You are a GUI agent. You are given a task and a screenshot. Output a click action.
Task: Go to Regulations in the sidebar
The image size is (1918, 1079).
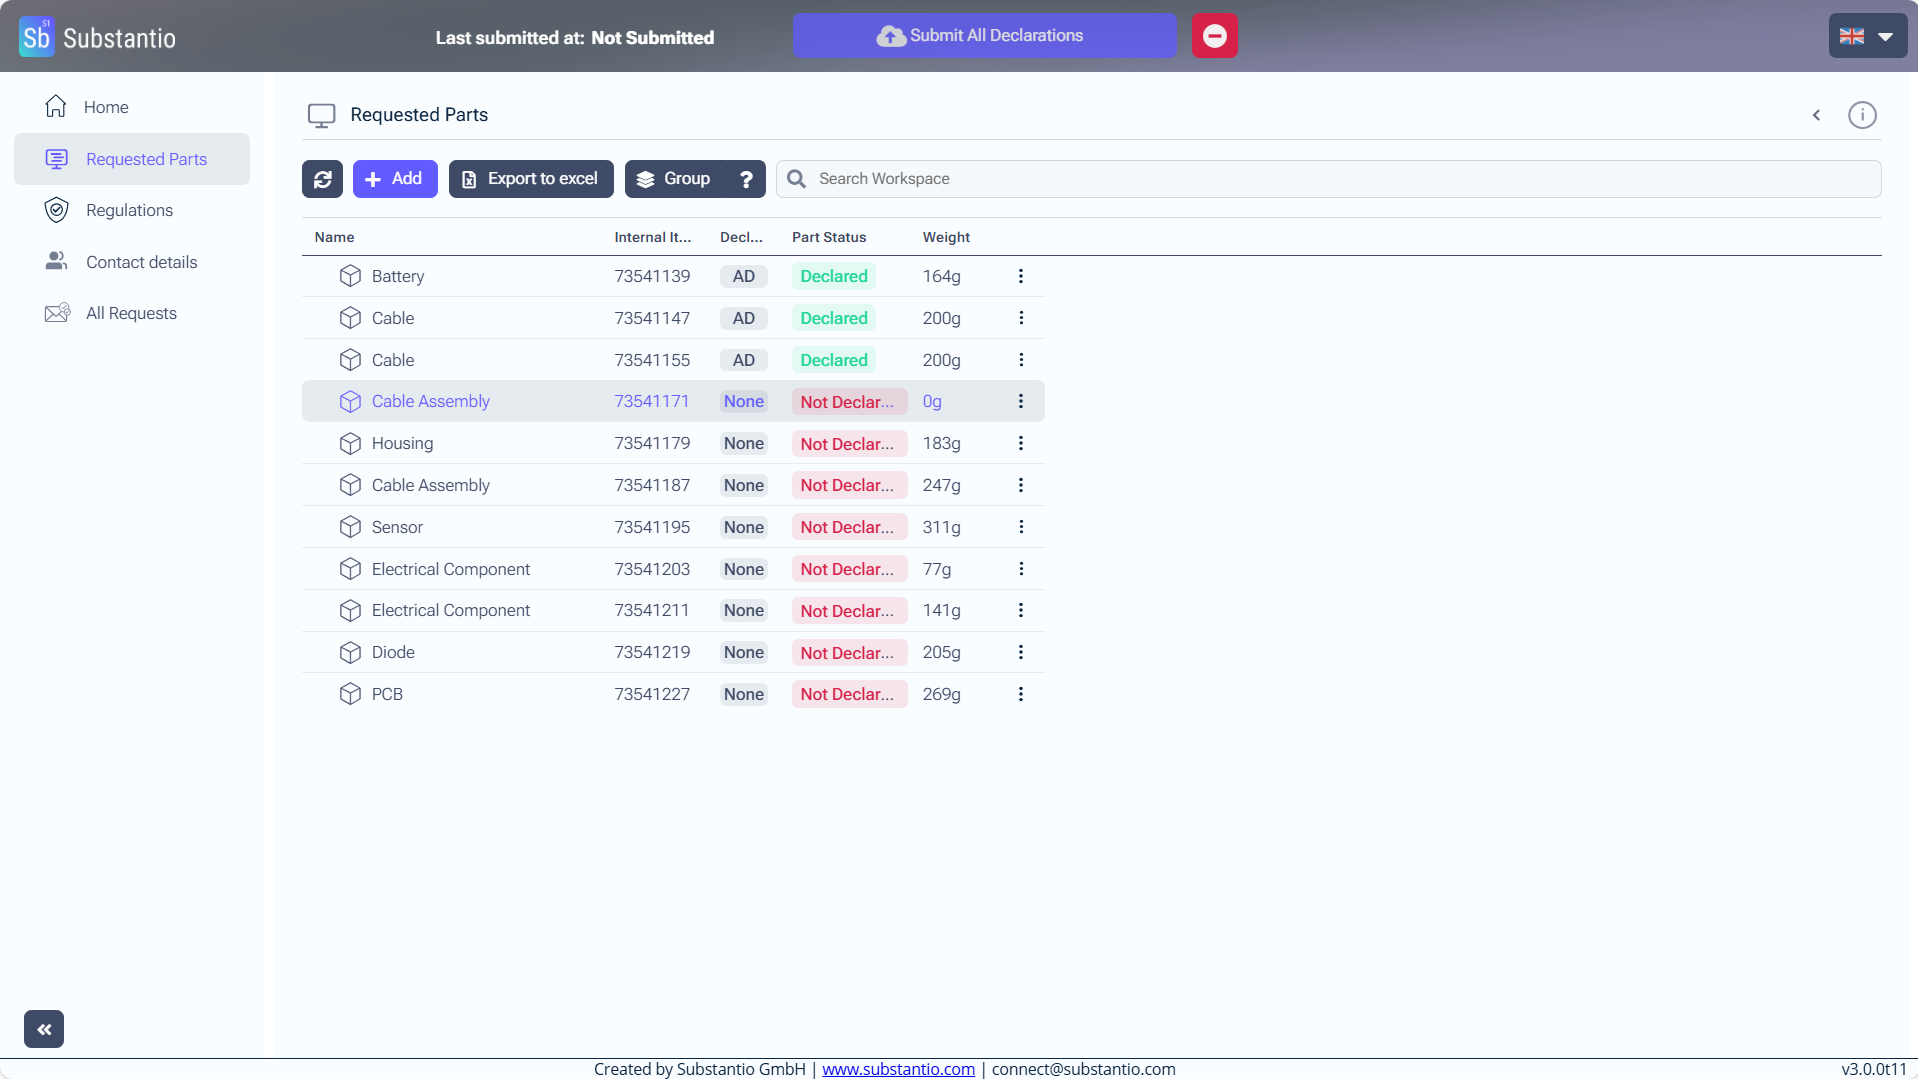[129, 210]
